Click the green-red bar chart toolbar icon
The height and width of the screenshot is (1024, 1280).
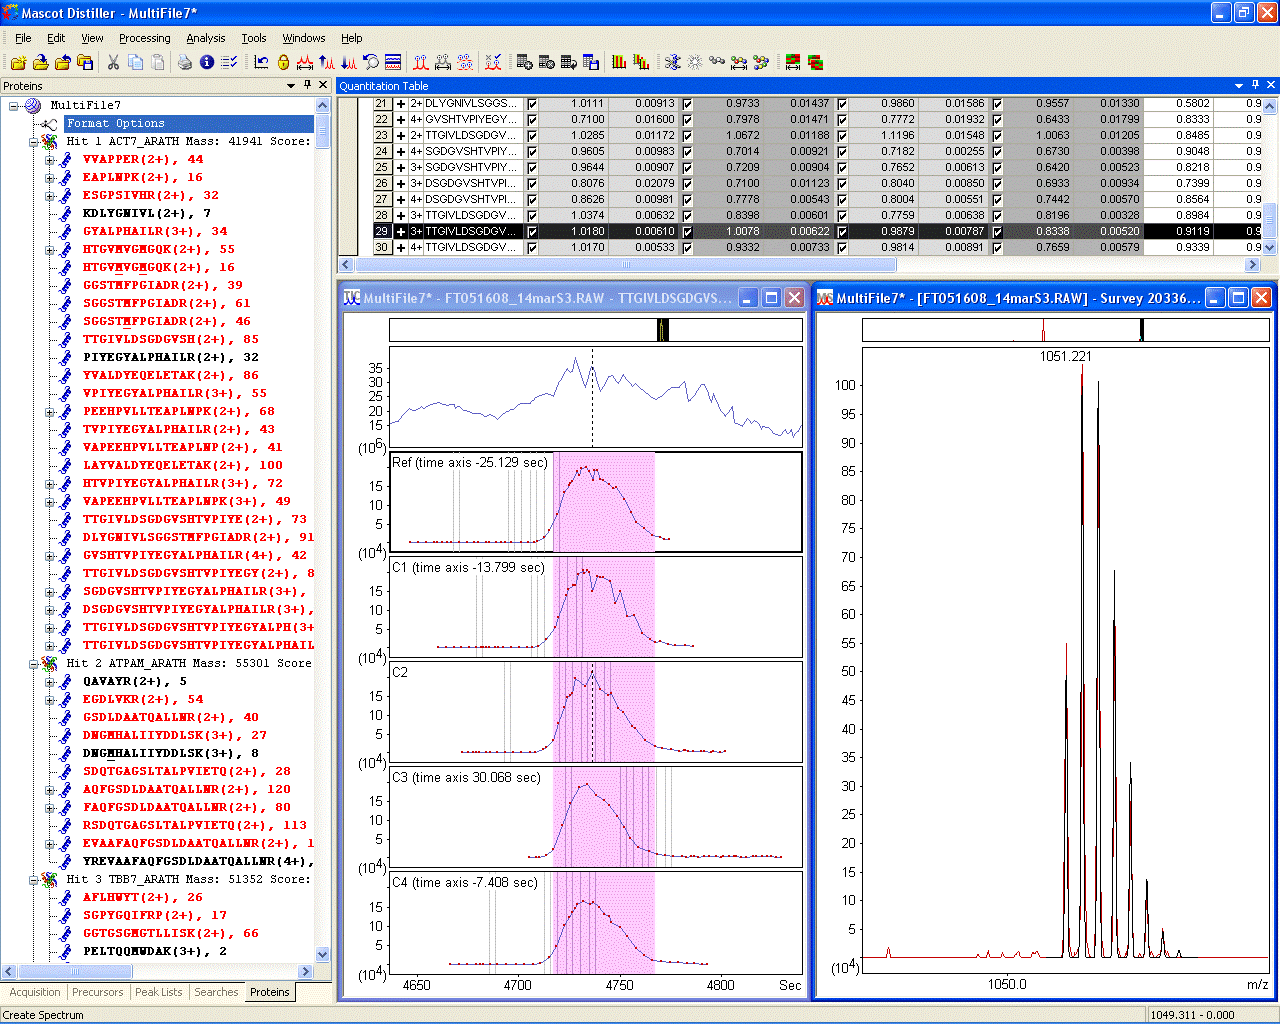(x=619, y=62)
